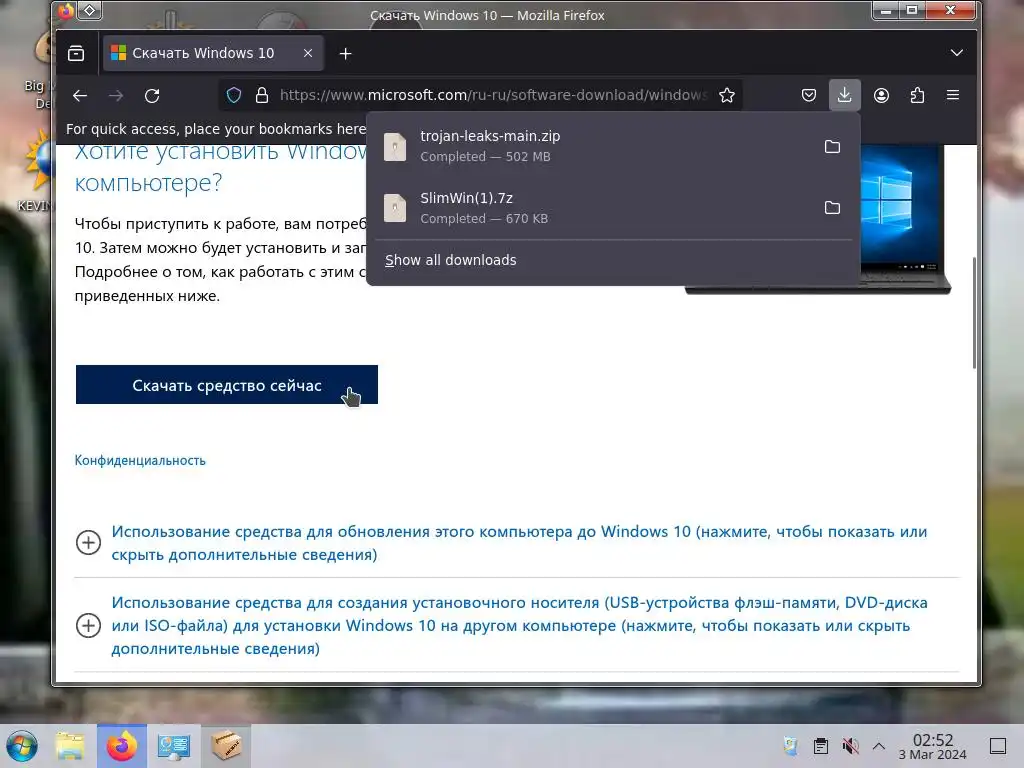Click the Windows laptop image
This screenshot has width=1024, height=768.
pyautogui.click(x=906, y=219)
